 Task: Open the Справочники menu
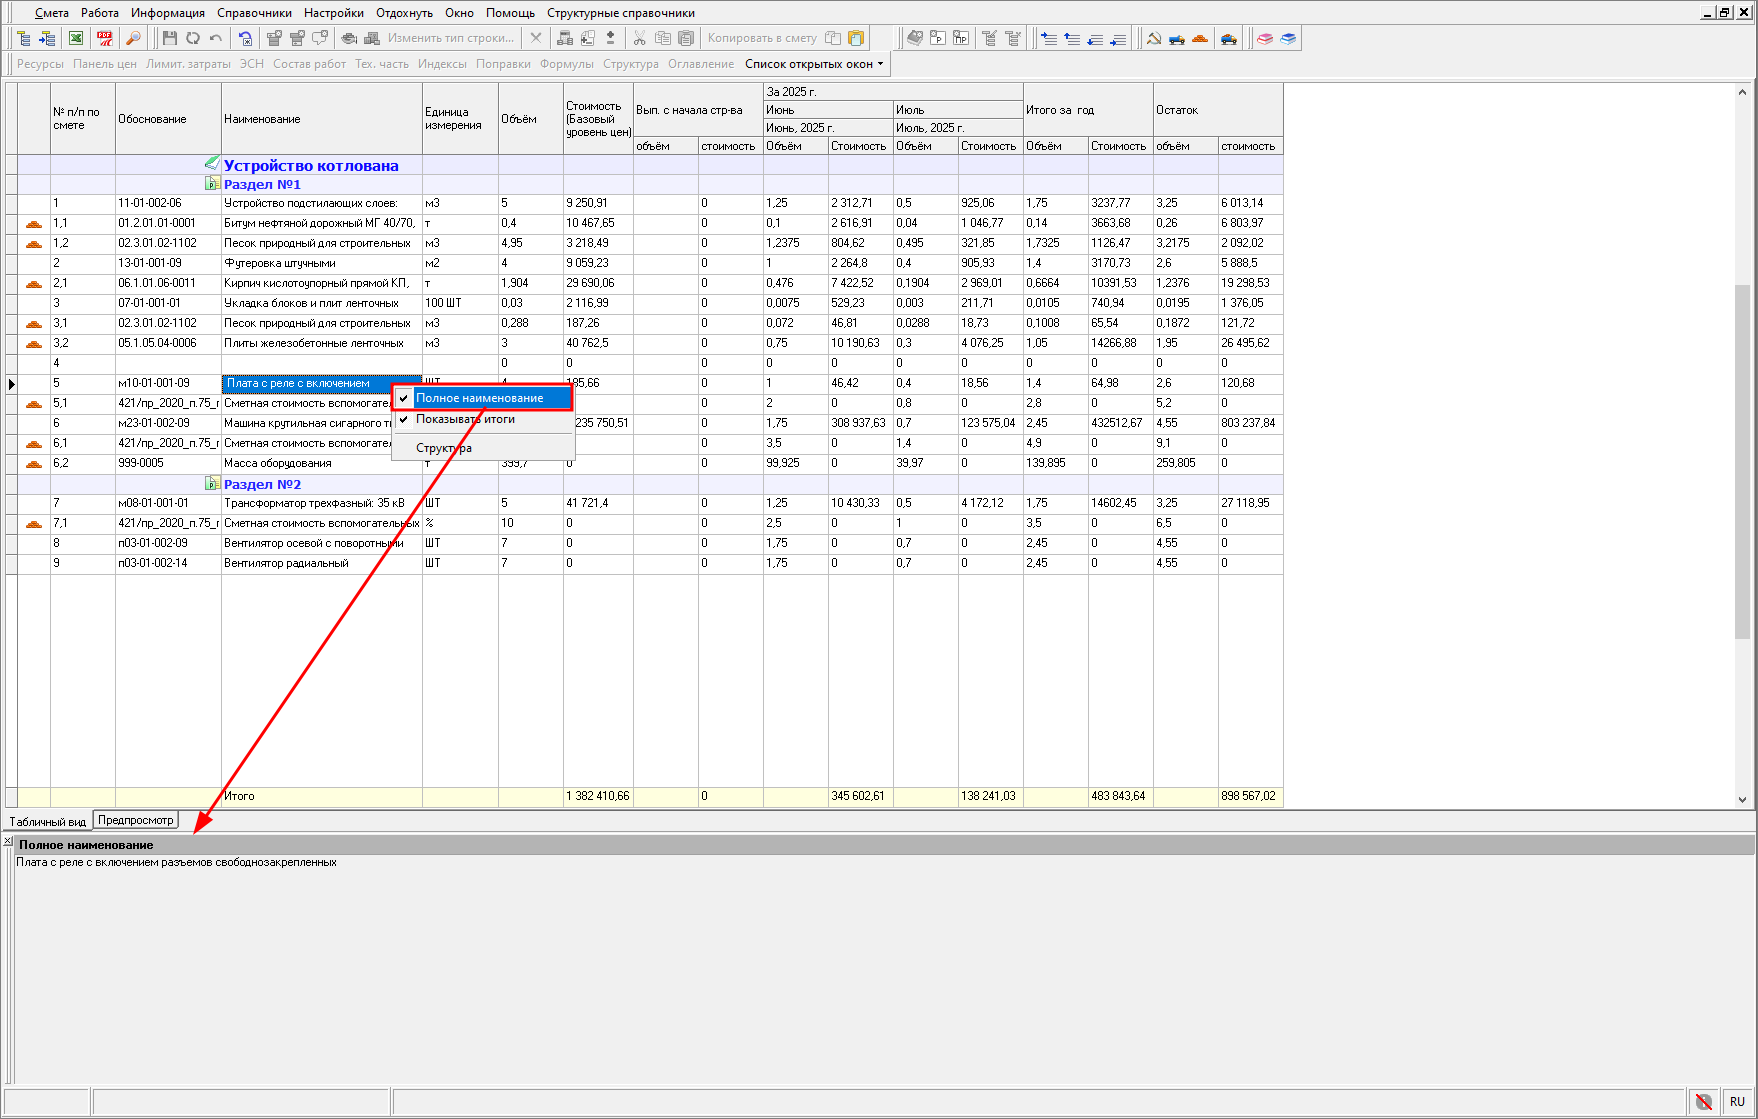tap(254, 13)
